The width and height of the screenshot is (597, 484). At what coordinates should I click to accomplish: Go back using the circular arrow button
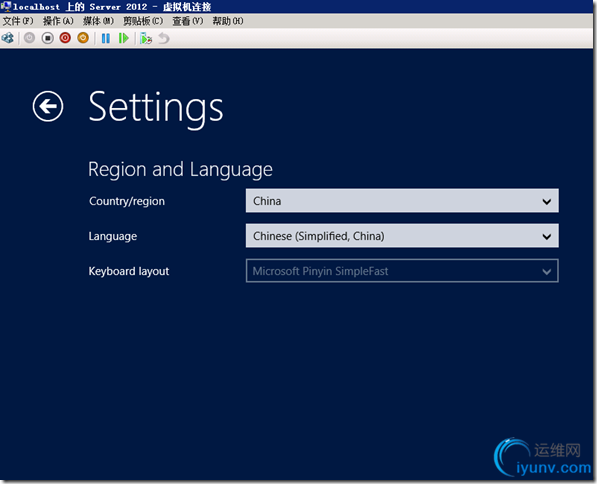[x=48, y=107]
